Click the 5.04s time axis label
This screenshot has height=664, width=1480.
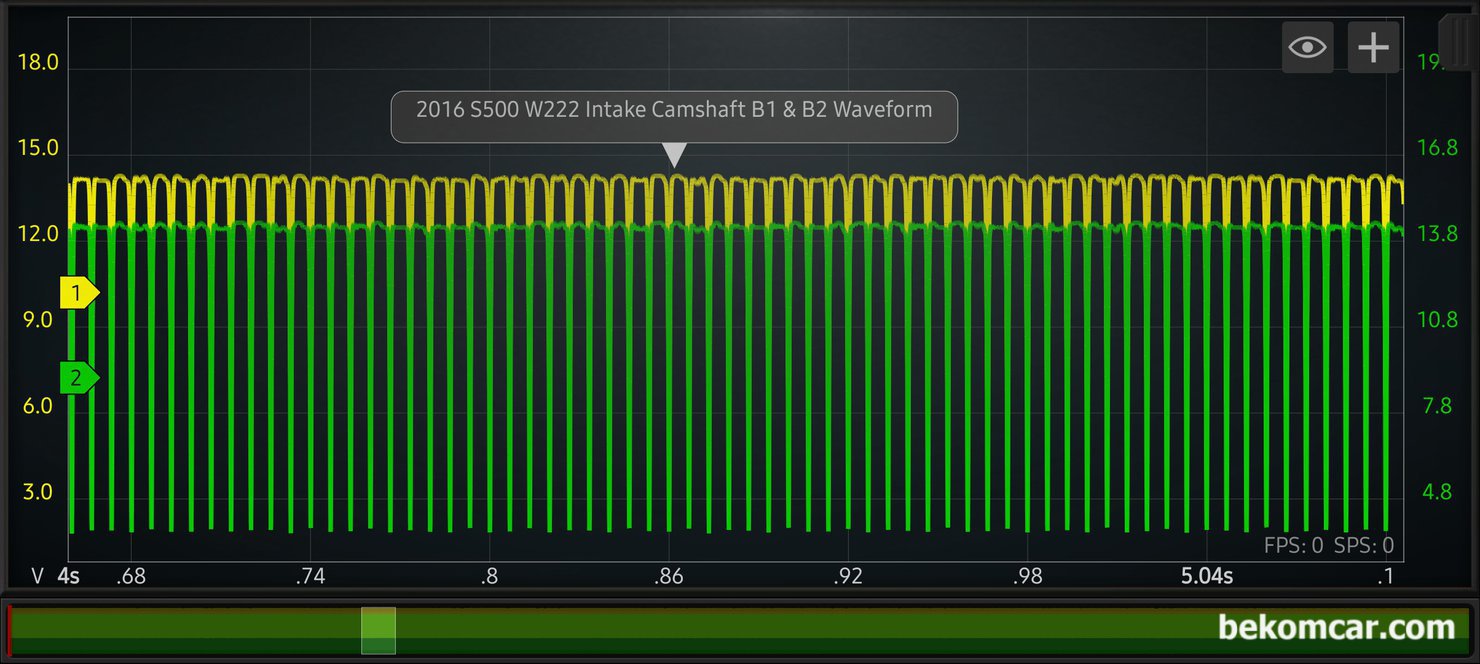pos(1206,576)
